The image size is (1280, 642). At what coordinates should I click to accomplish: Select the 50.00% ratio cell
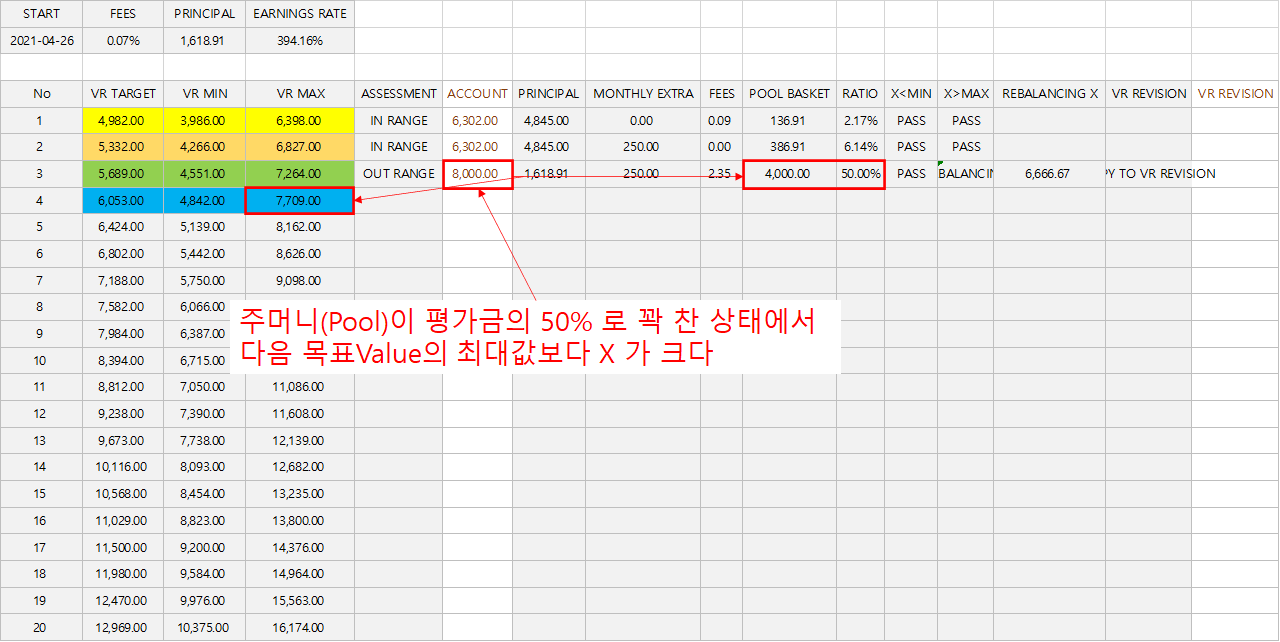click(860, 174)
